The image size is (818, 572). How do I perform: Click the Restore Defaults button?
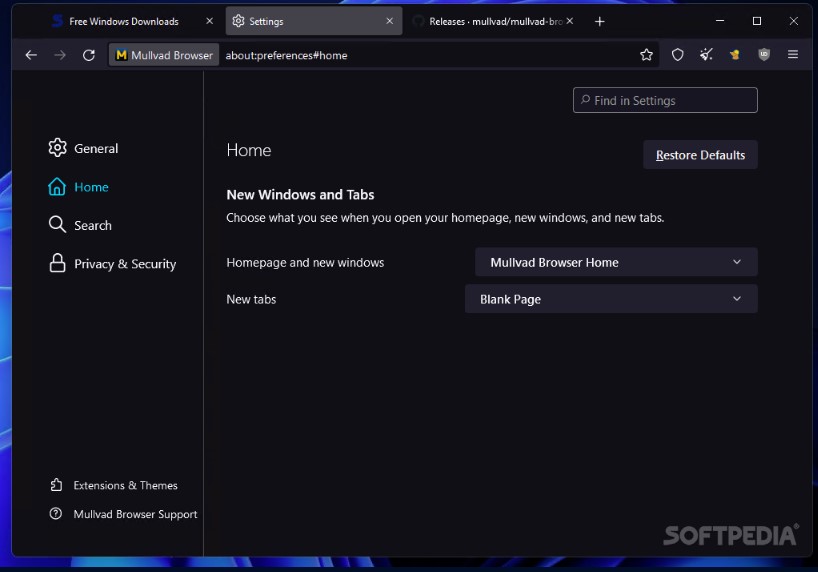pyautogui.click(x=700, y=155)
